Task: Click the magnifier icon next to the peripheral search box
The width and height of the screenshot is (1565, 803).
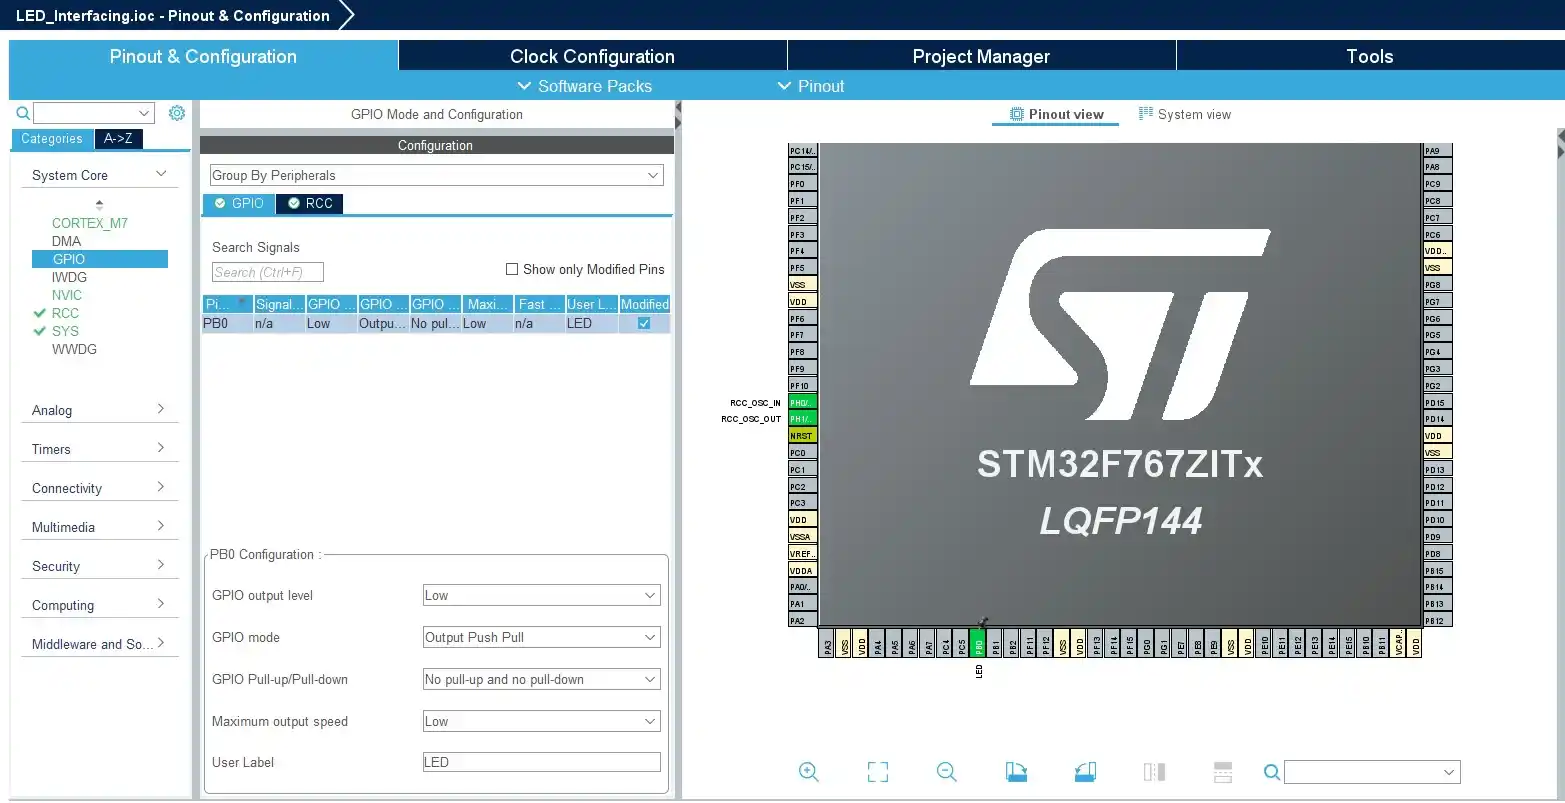Action: click(23, 113)
